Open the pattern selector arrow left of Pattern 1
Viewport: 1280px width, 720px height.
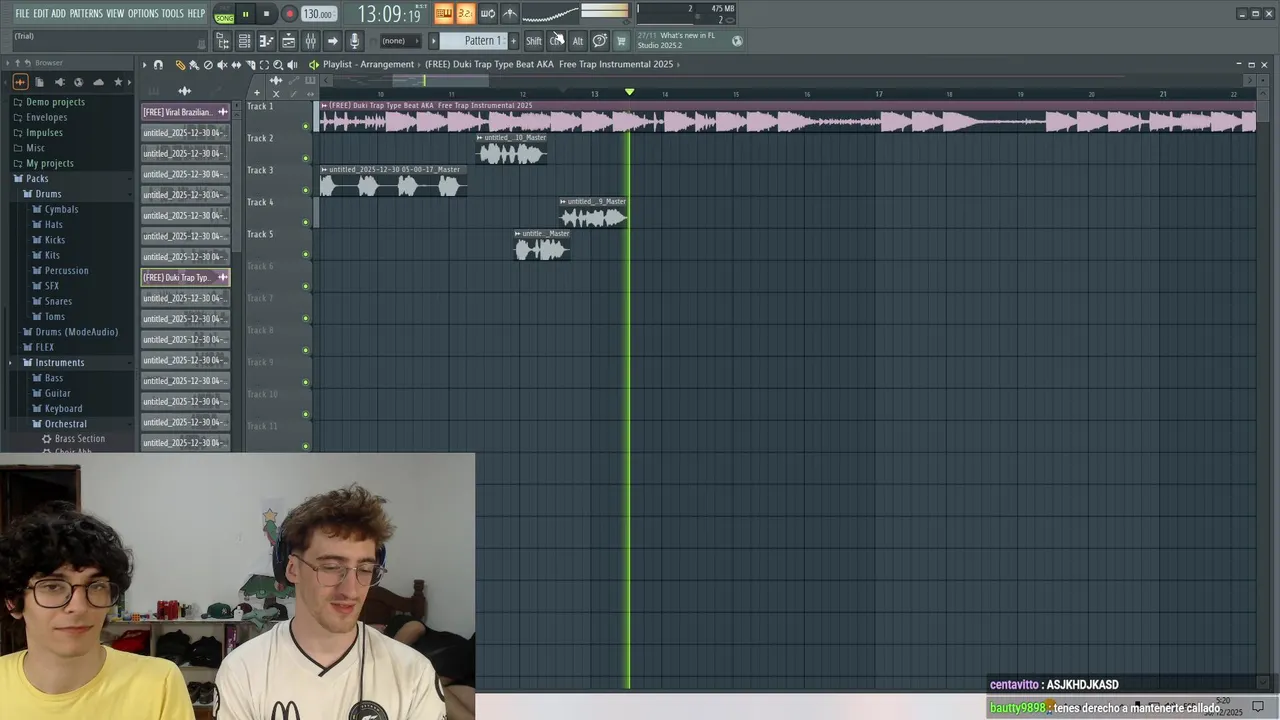(x=433, y=41)
